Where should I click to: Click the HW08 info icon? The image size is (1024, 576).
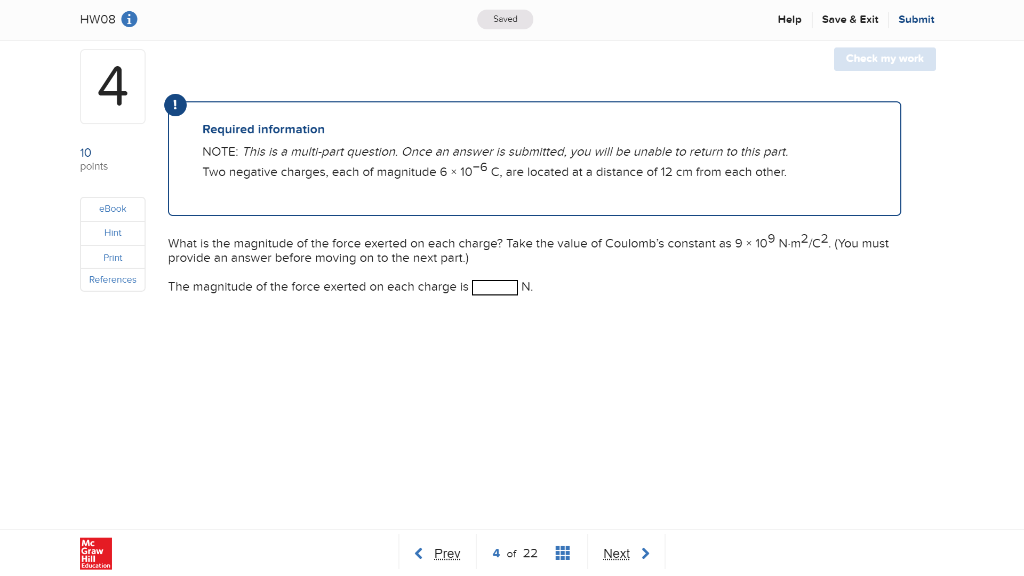[131, 18]
